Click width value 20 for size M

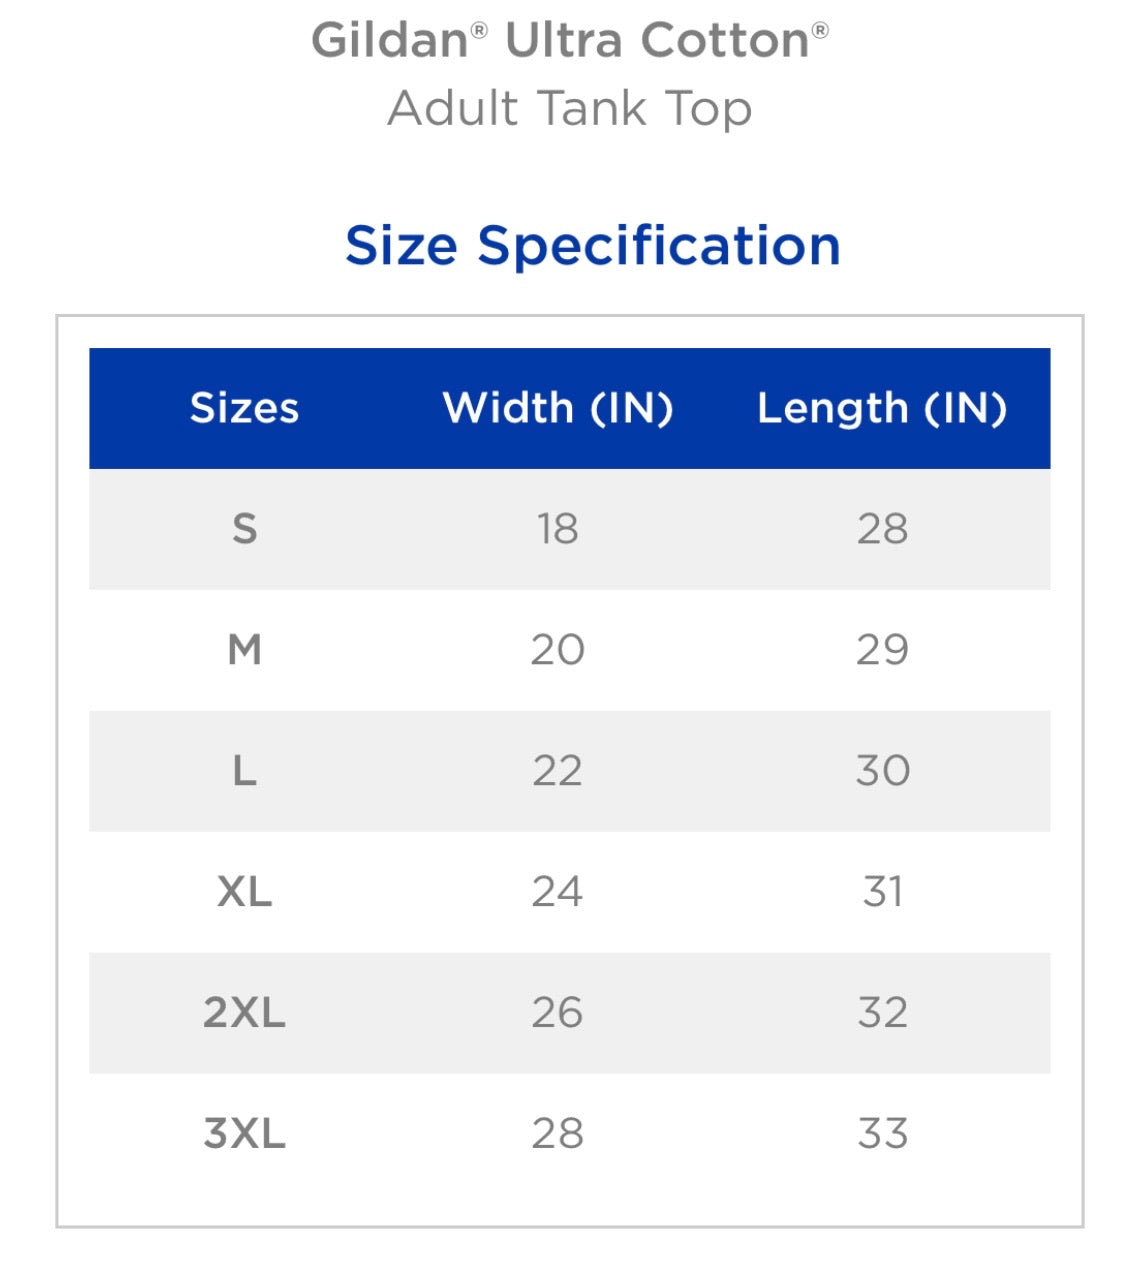coord(557,650)
